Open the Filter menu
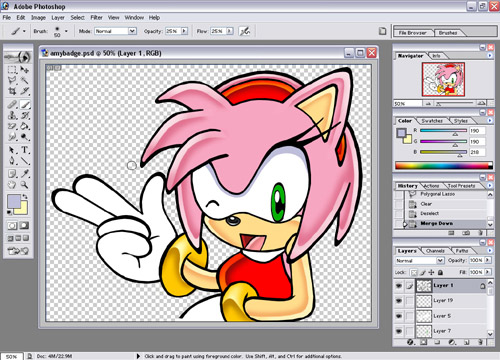Screen dimensions: 500x360 click(x=96, y=17)
